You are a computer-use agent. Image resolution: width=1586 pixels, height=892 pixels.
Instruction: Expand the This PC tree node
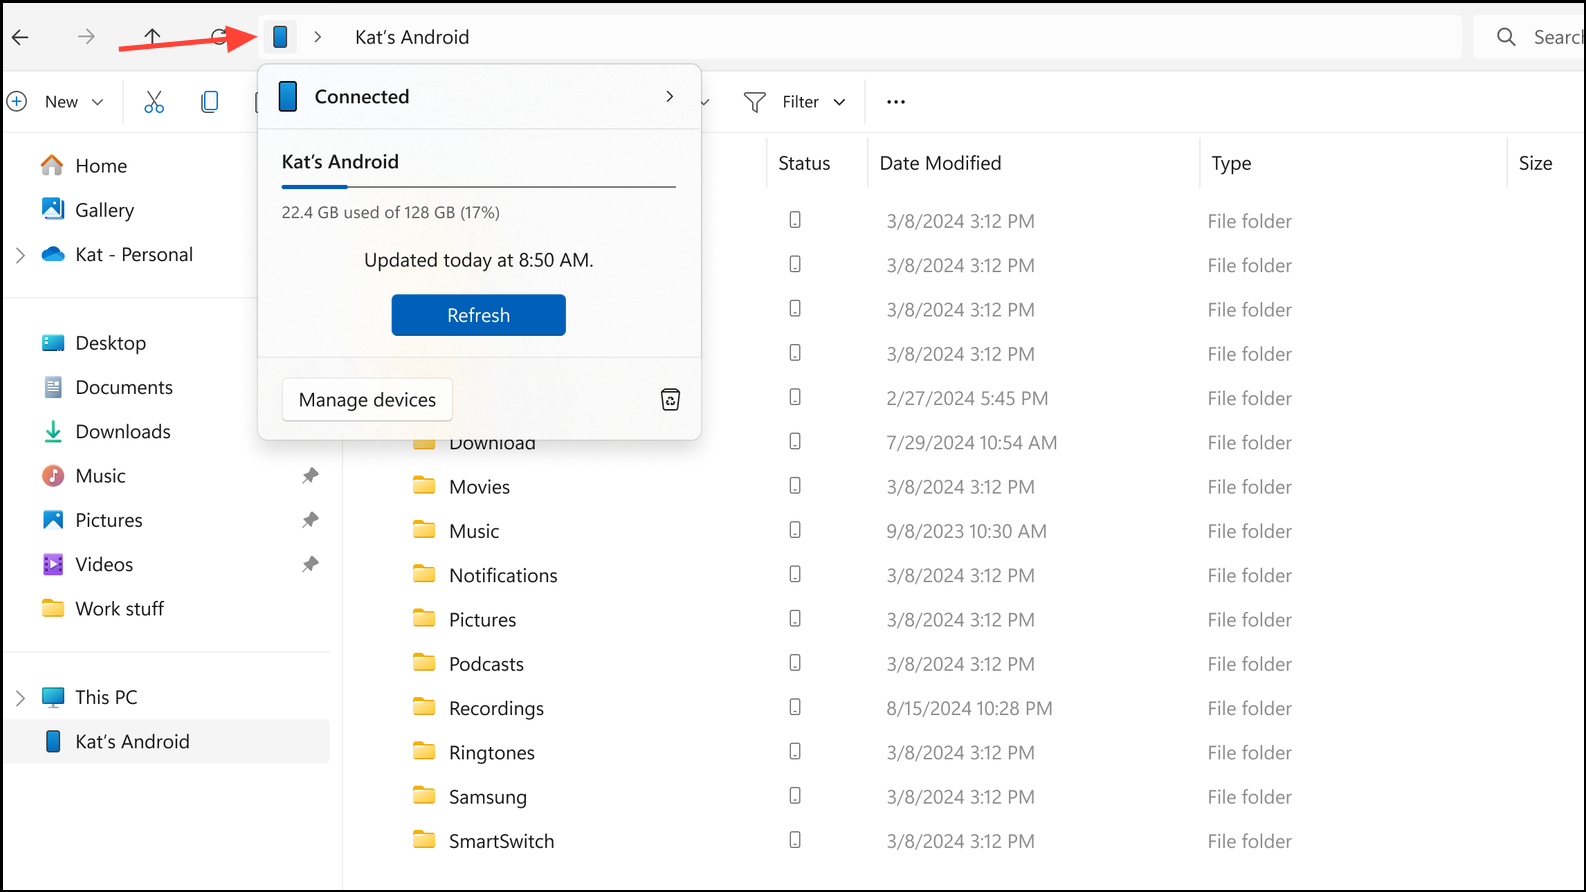(20, 698)
